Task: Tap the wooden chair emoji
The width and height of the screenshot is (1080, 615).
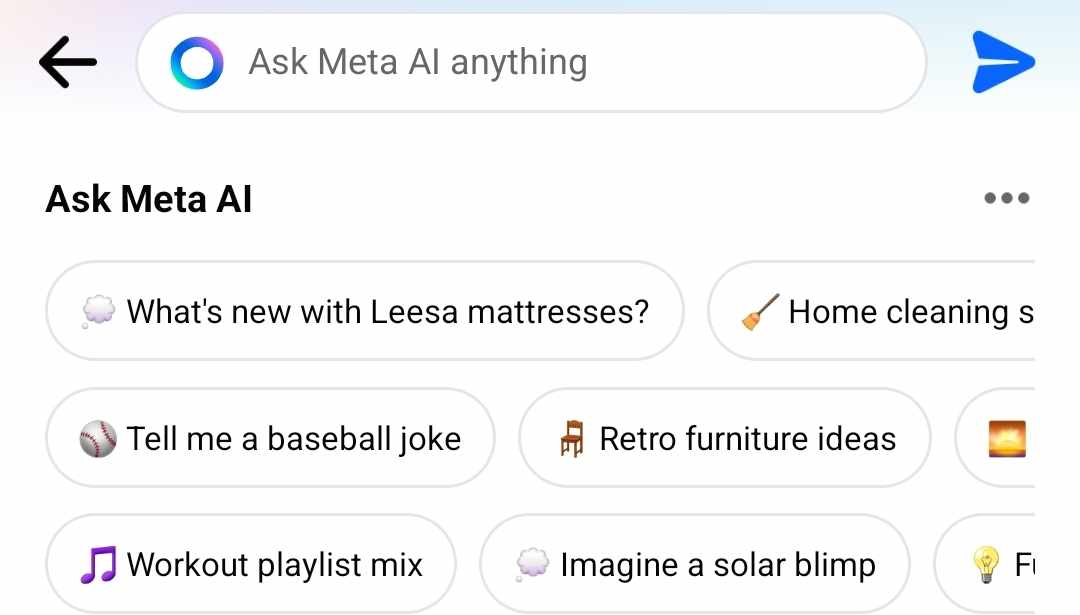Action: pos(572,439)
